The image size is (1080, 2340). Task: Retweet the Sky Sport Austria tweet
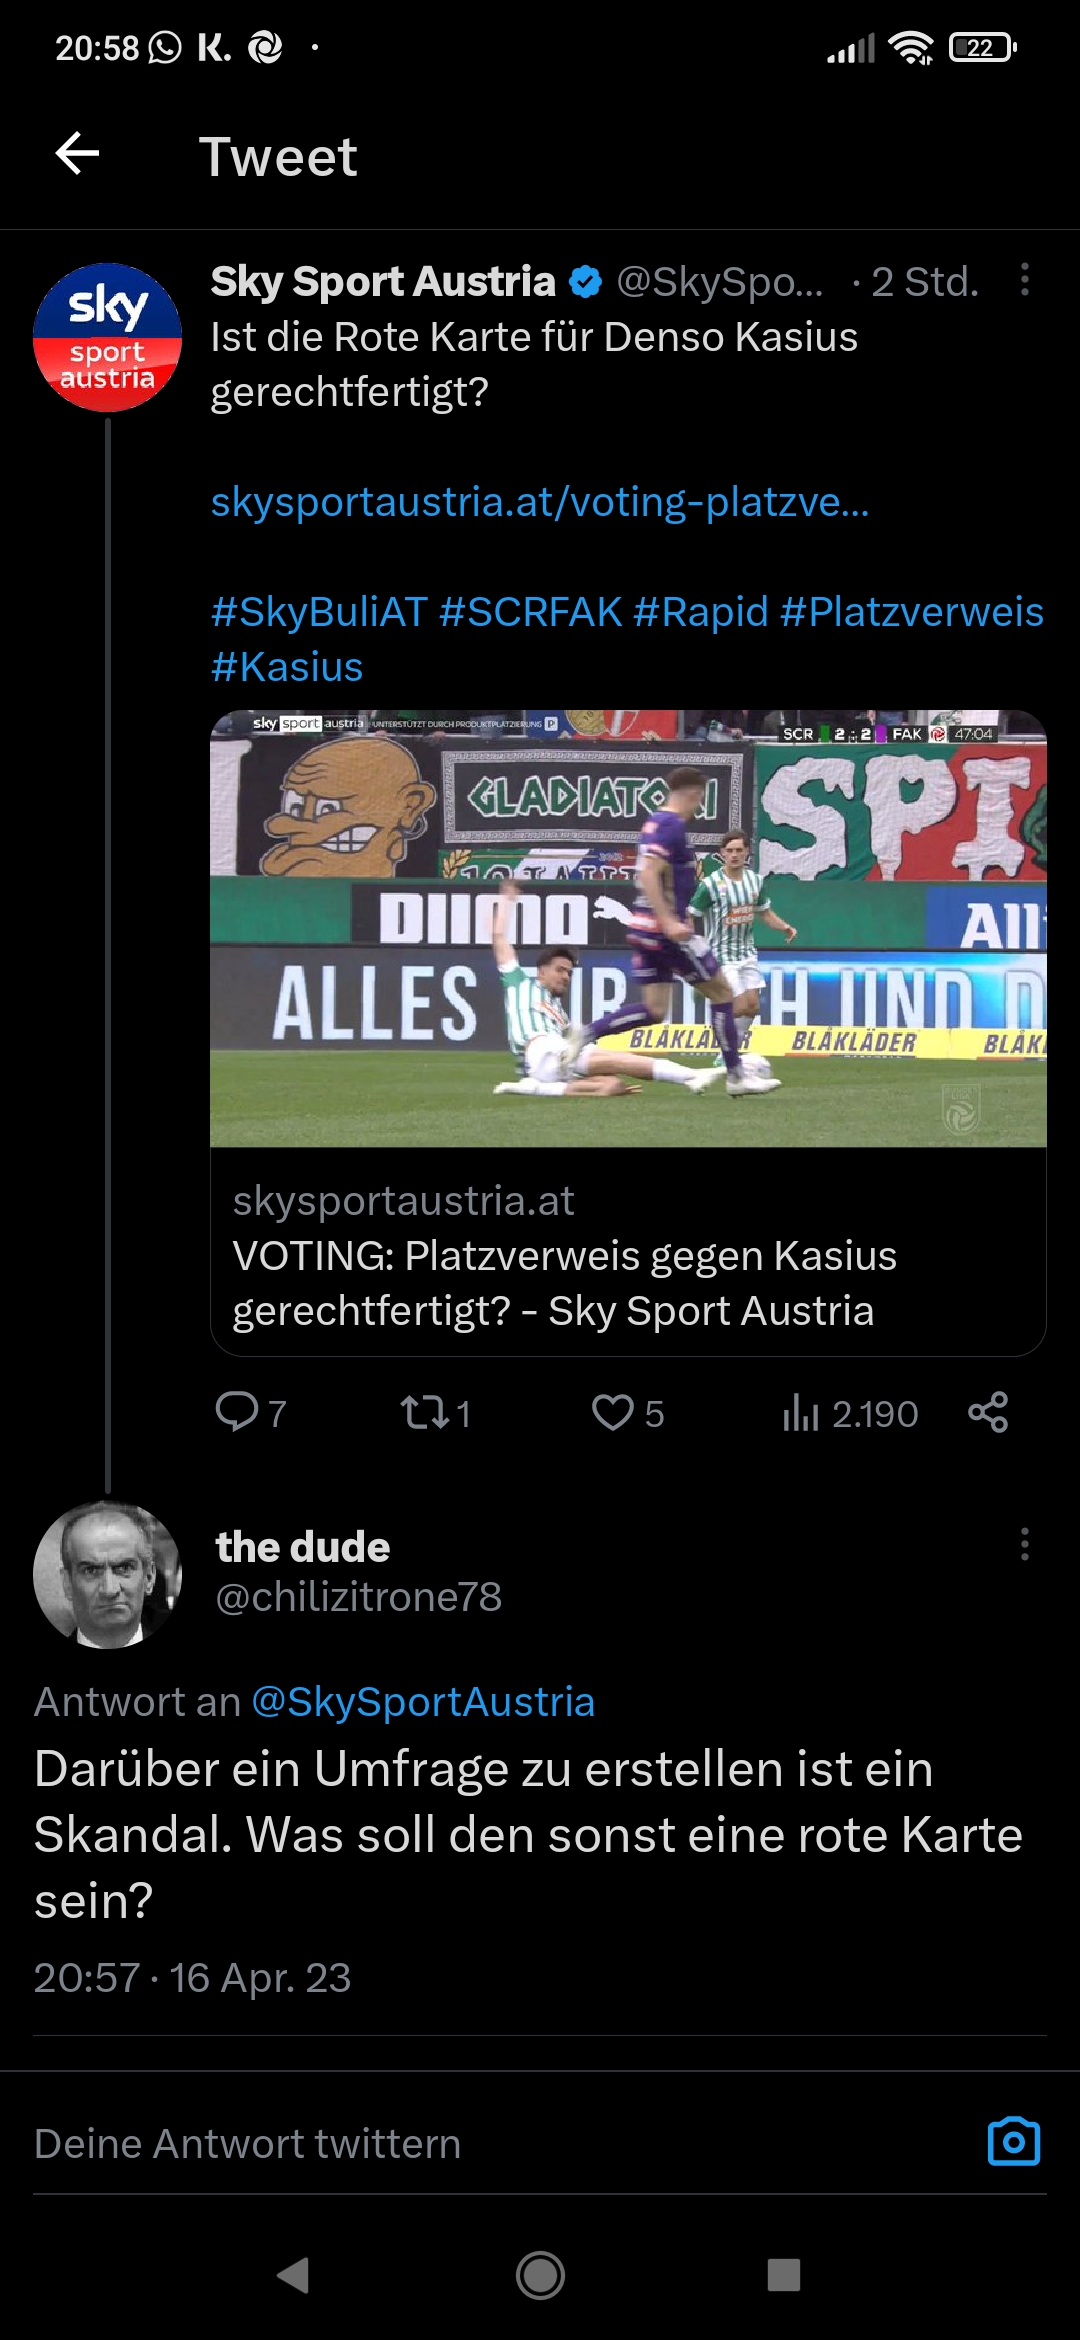(x=435, y=1413)
